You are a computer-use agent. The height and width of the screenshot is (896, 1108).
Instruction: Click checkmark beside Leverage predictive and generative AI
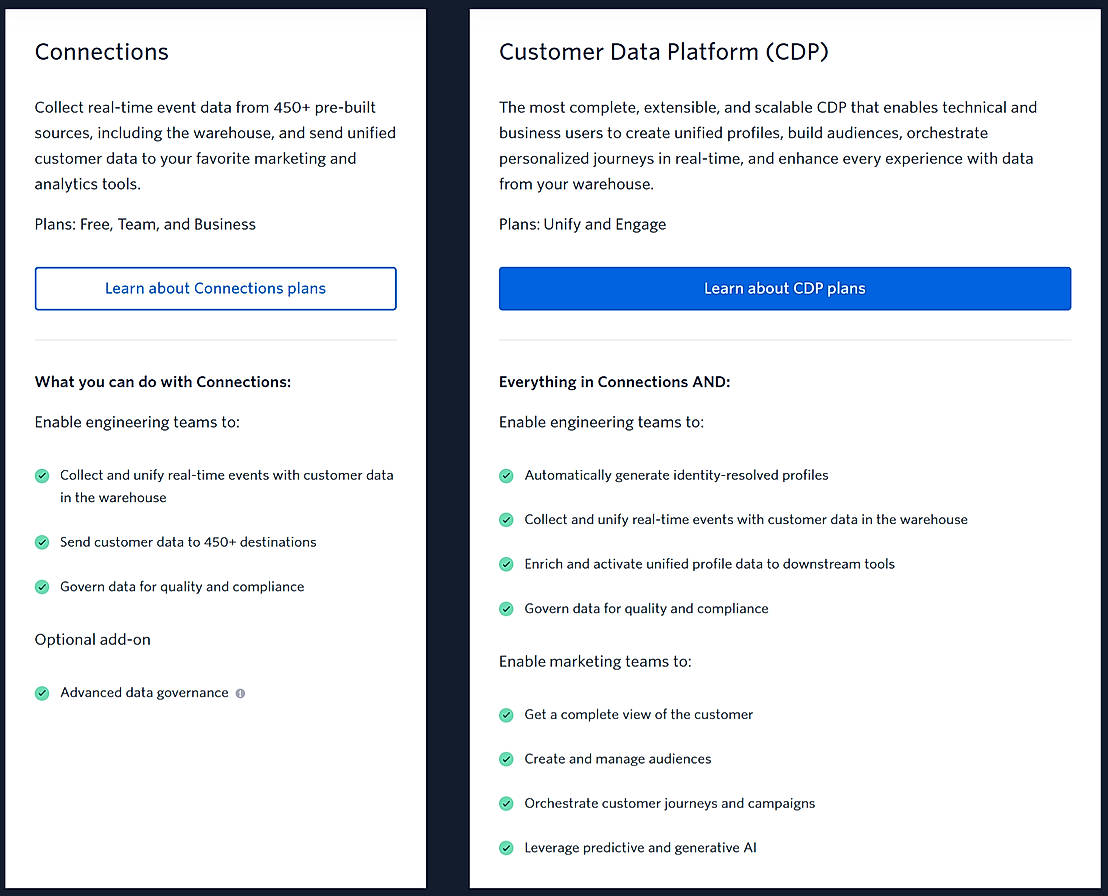click(x=506, y=848)
